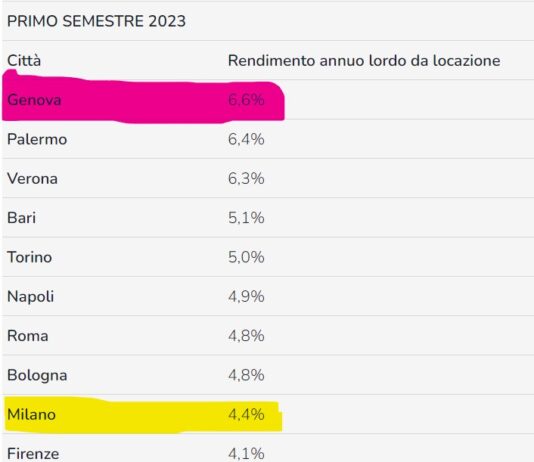Click the 4,9% yield for Napoli

(x=246, y=297)
